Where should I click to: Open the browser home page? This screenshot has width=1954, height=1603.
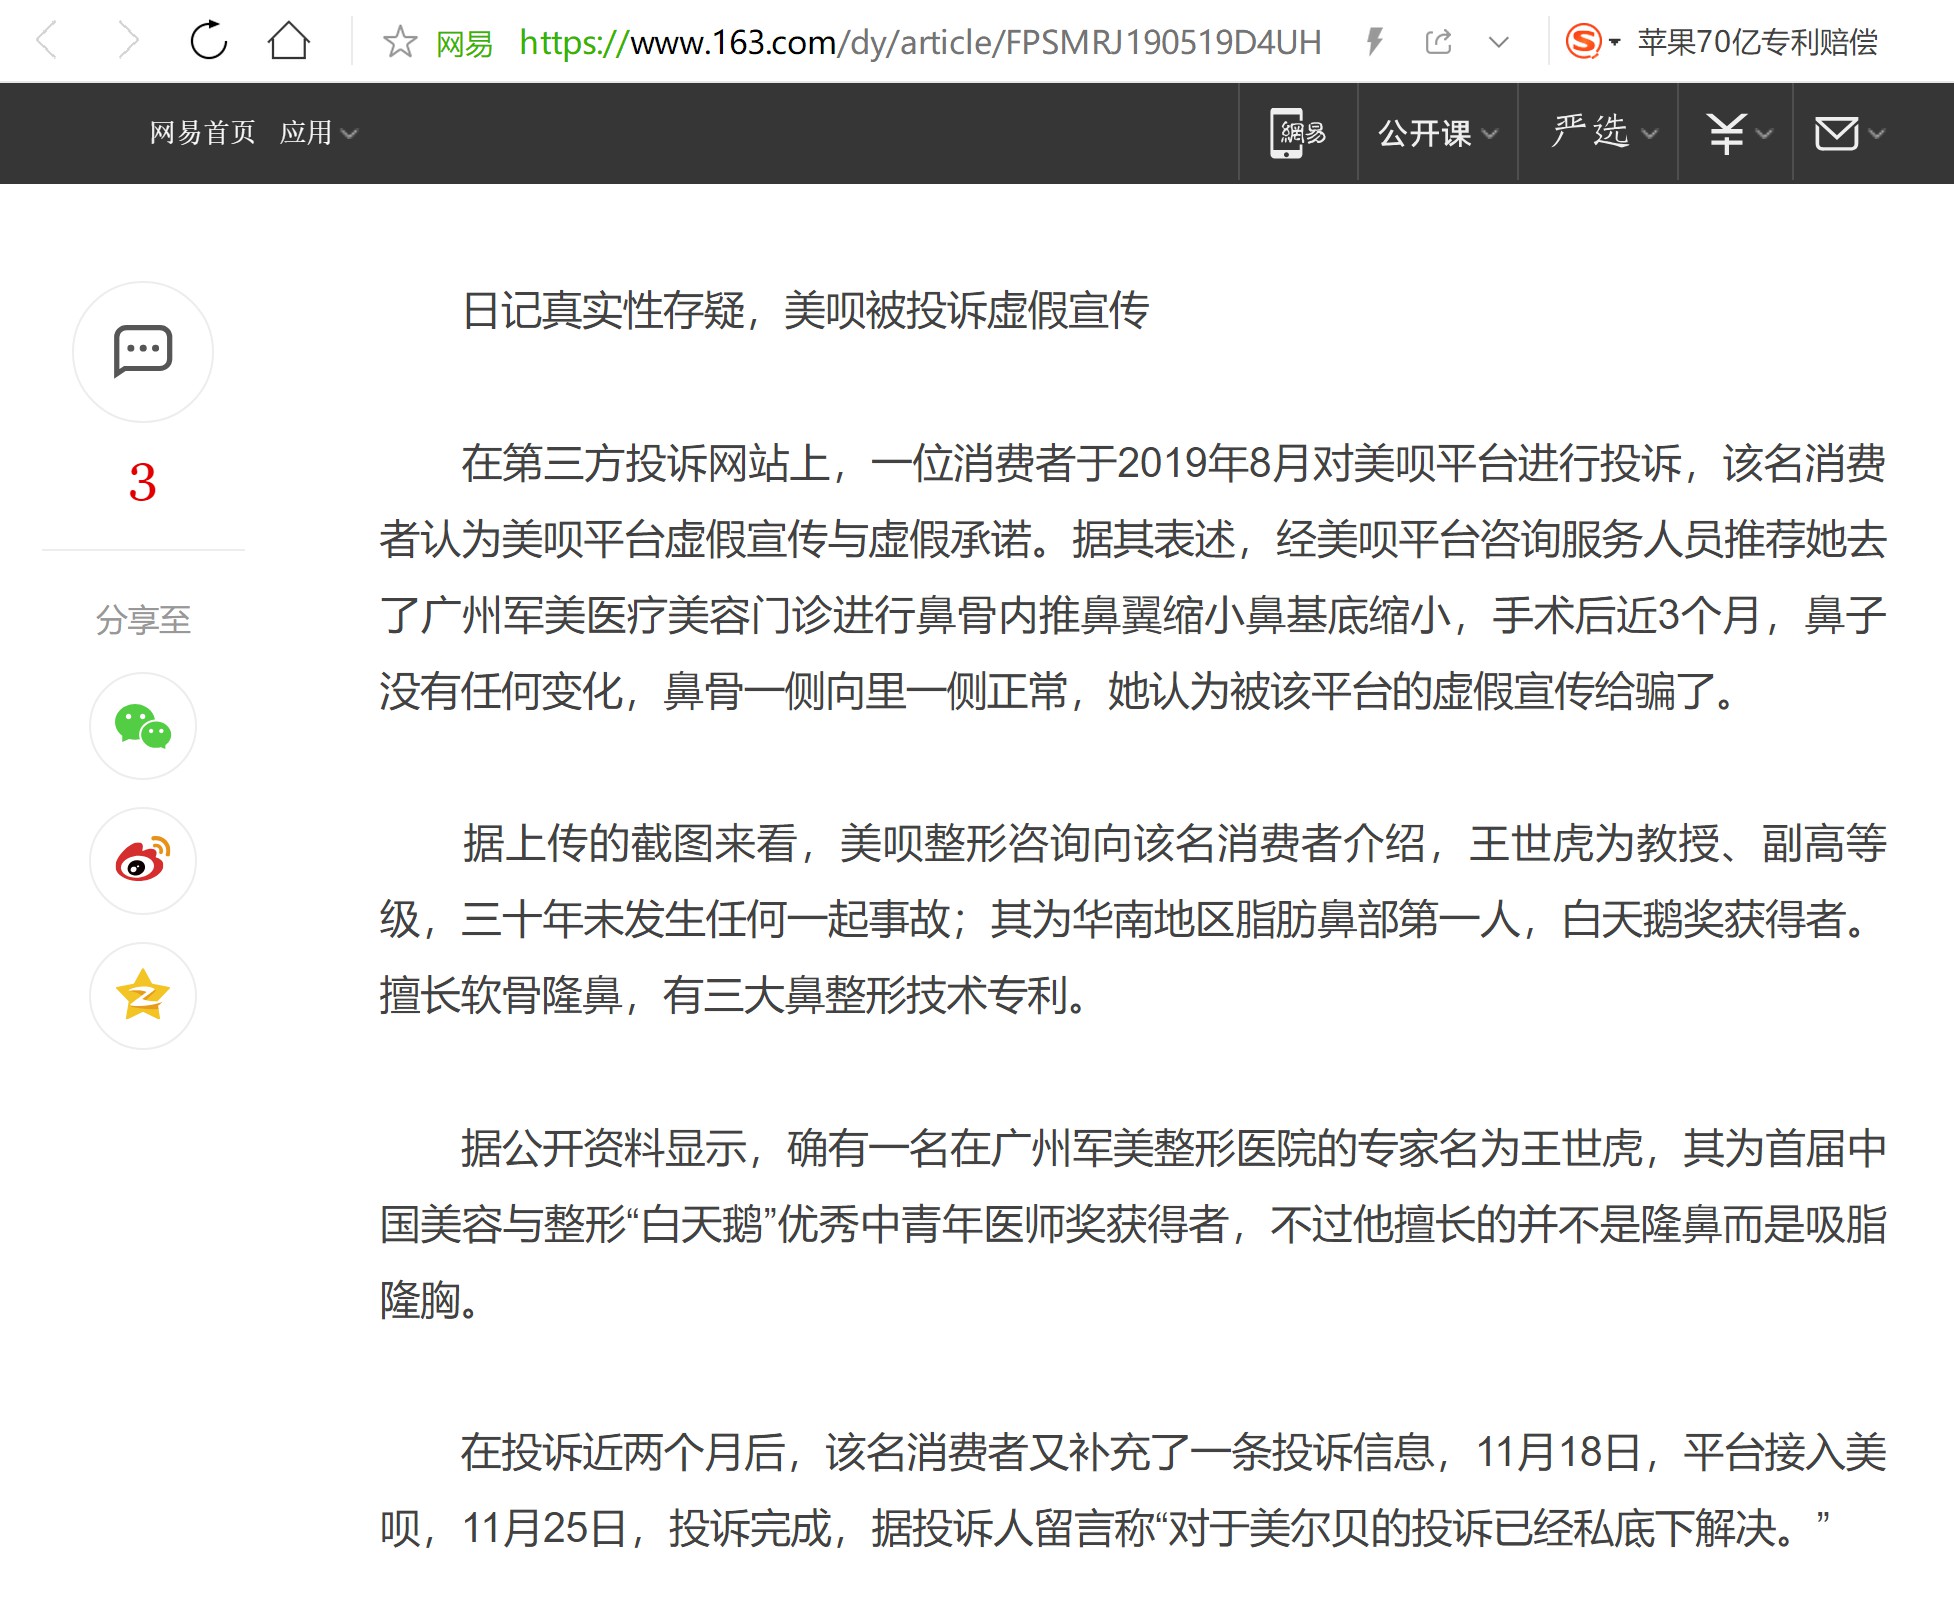pyautogui.click(x=289, y=41)
